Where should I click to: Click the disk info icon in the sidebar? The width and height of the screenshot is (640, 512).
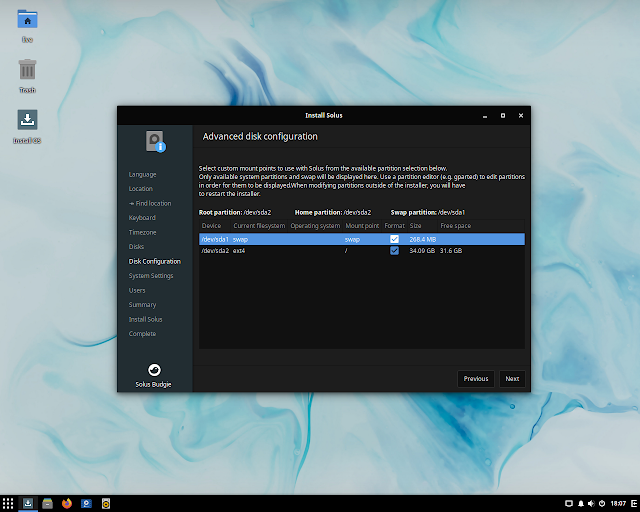click(156, 142)
